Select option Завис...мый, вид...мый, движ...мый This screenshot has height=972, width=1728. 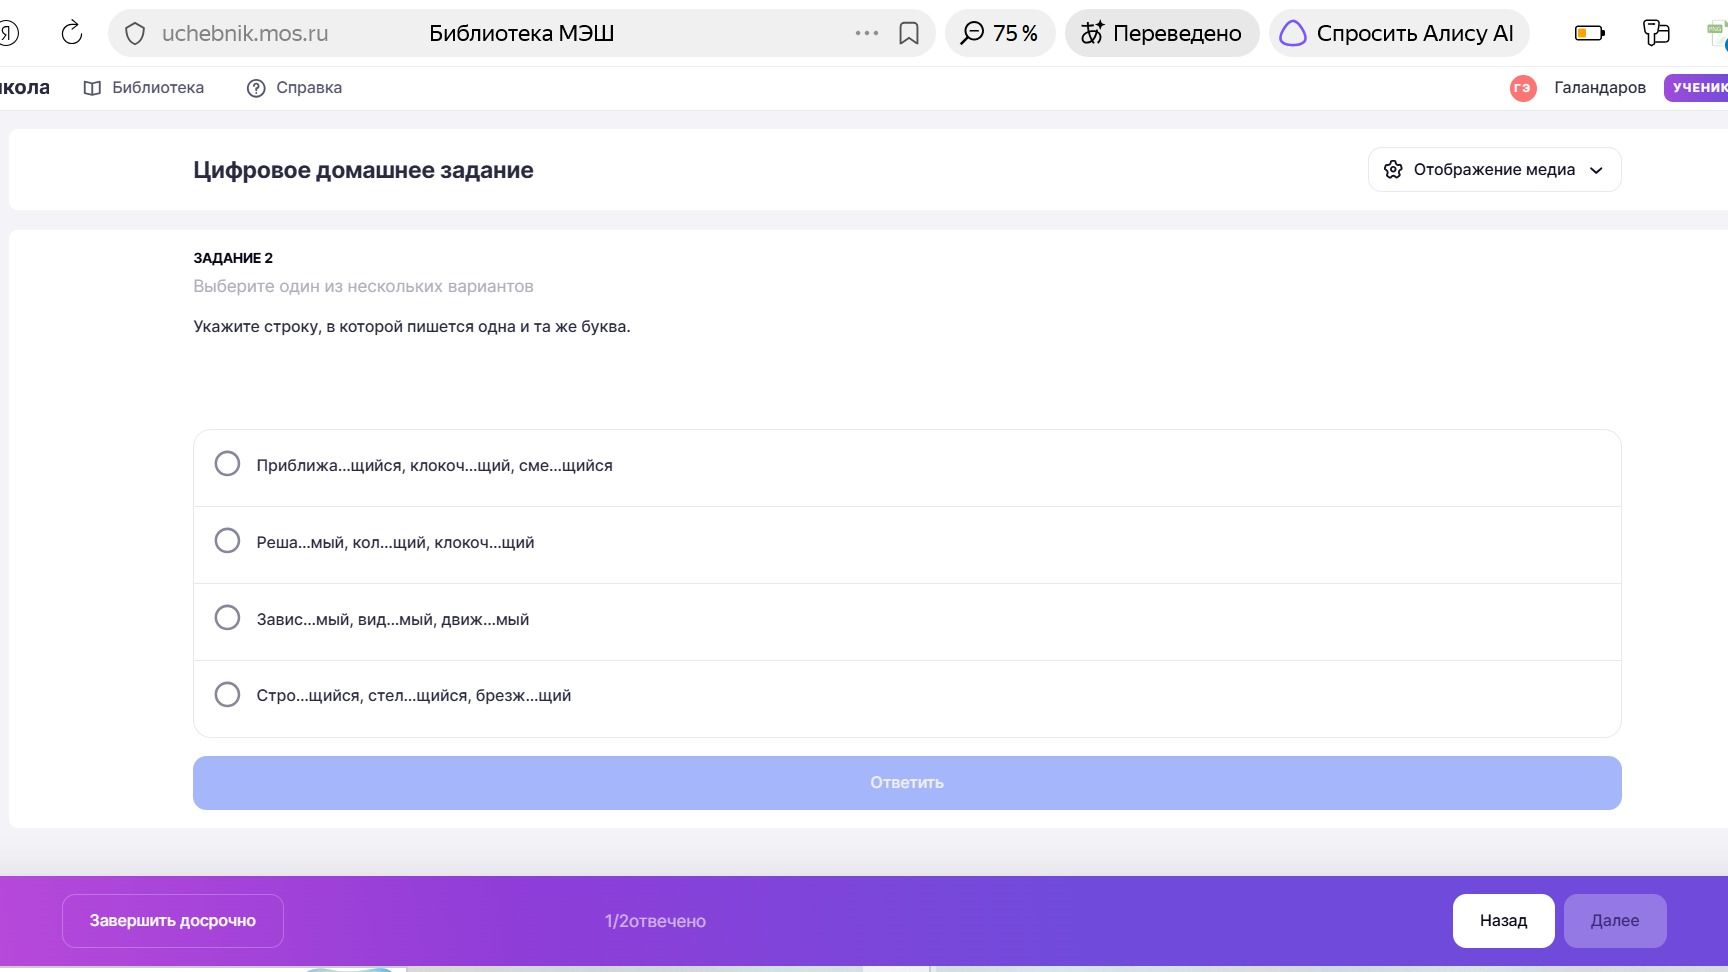click(x=907, y=622)
